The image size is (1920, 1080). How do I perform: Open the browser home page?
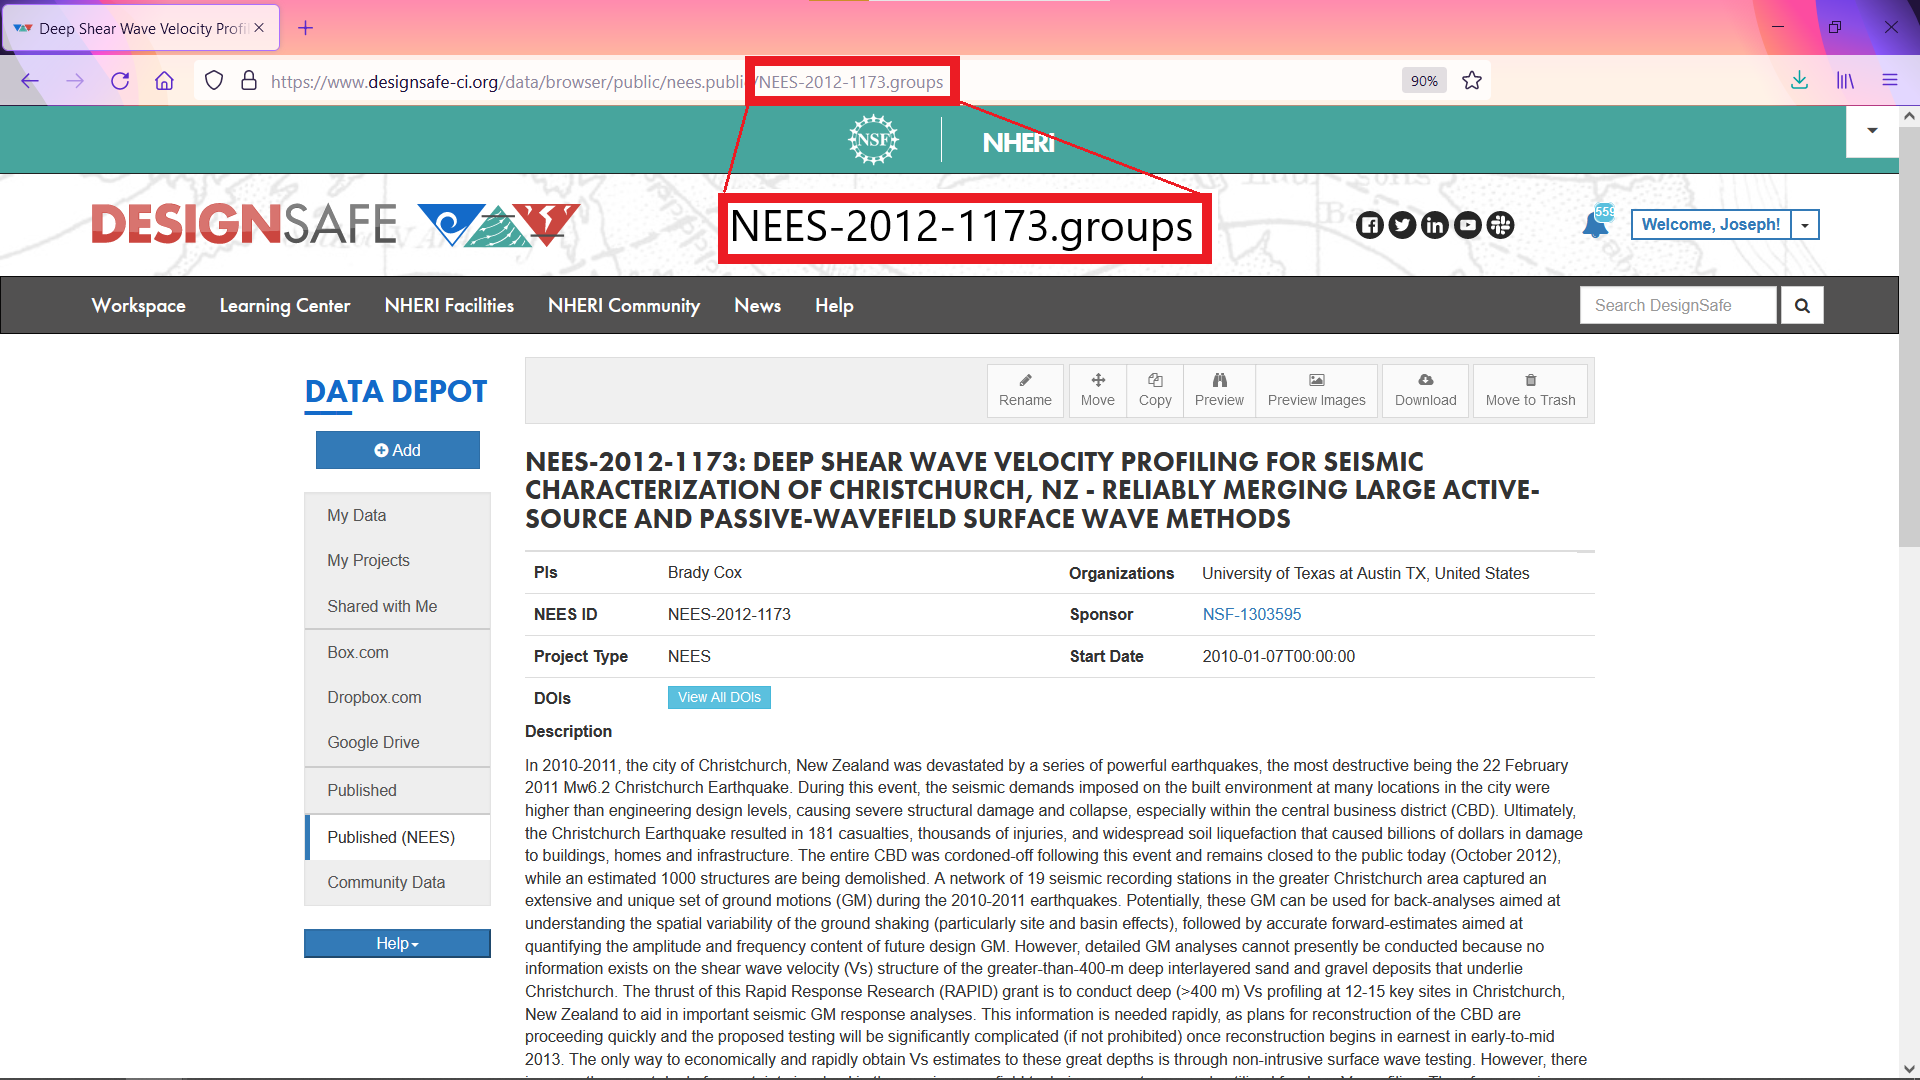[165, 81]
